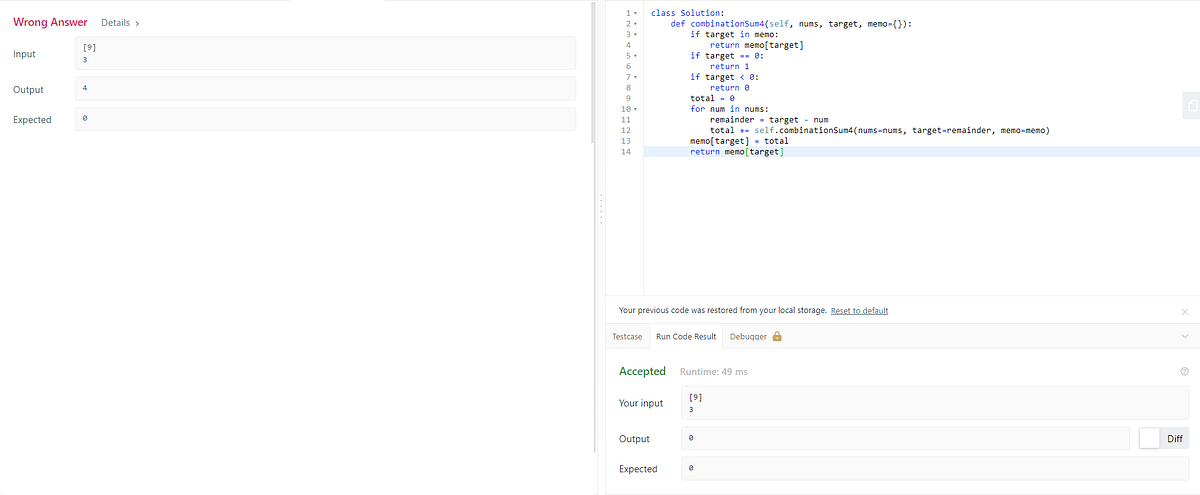This screenshot has height=495, width=1200.
Task: Click the Accepted status text
Action: (x=642, y=371)
